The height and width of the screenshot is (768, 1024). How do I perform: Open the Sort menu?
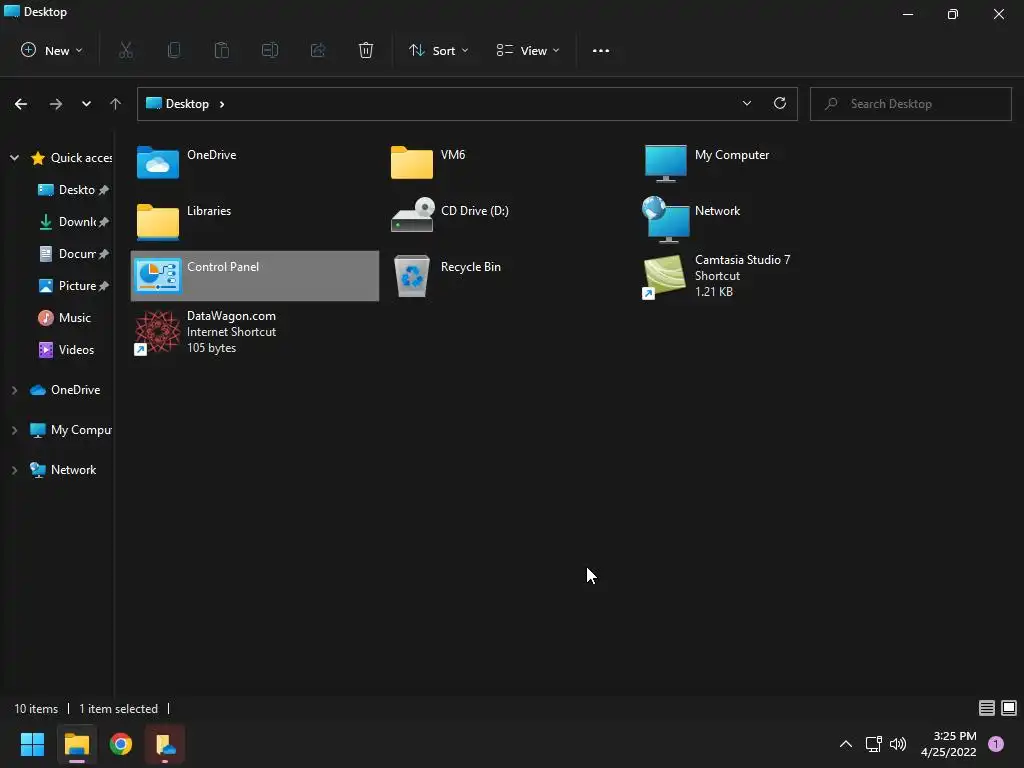[438, 50]
